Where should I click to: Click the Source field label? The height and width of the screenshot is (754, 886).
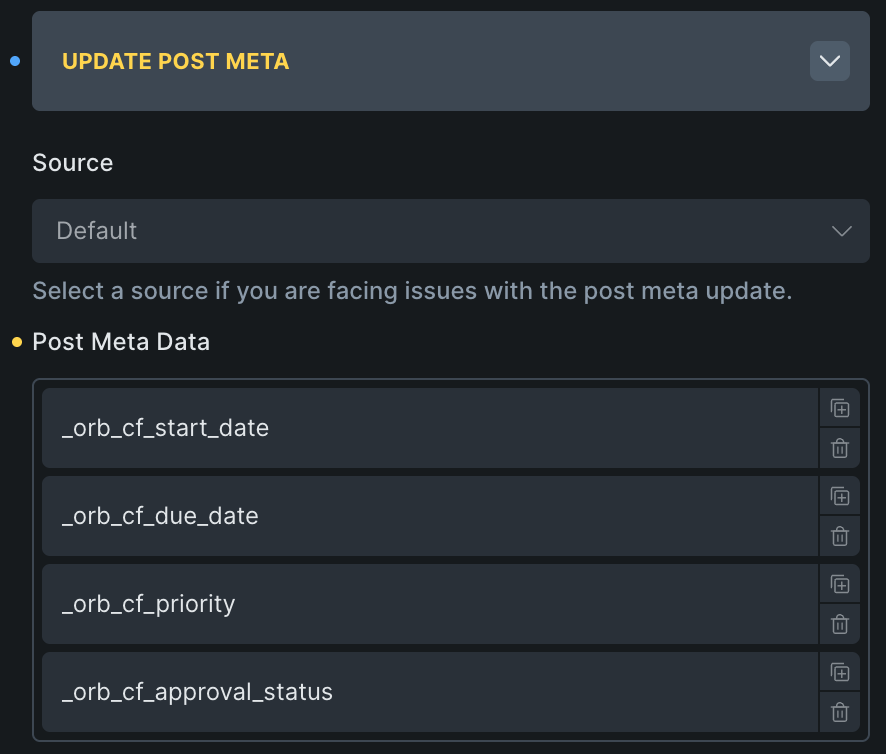[73, 163]
